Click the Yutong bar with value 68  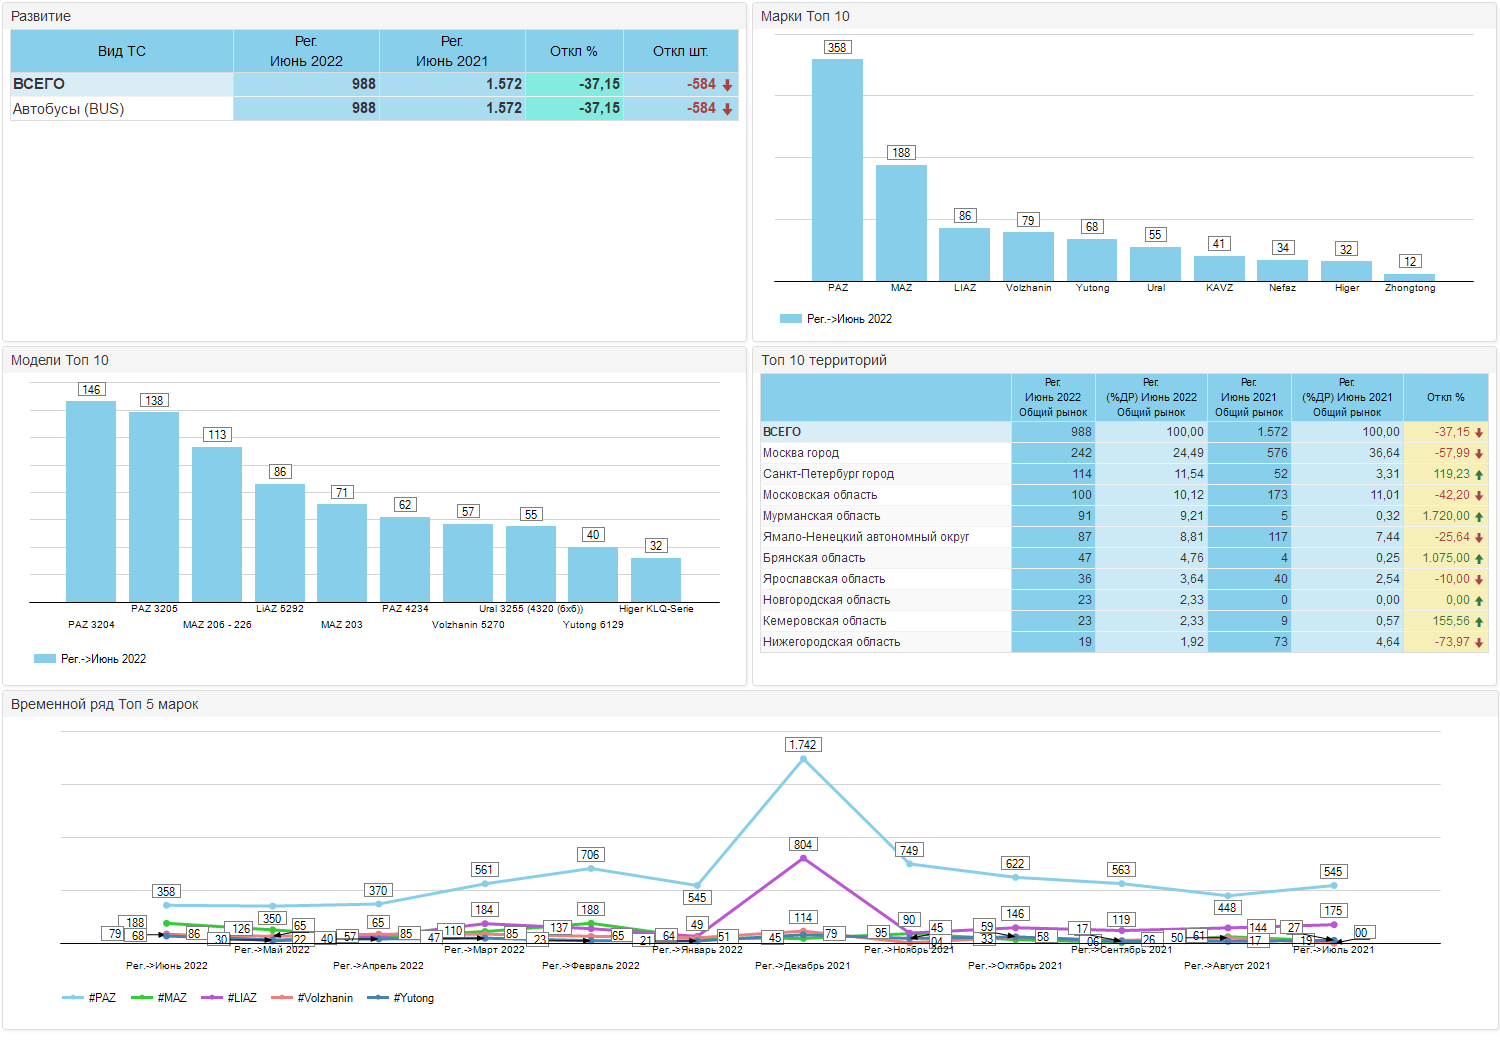tap(1092, 260)
